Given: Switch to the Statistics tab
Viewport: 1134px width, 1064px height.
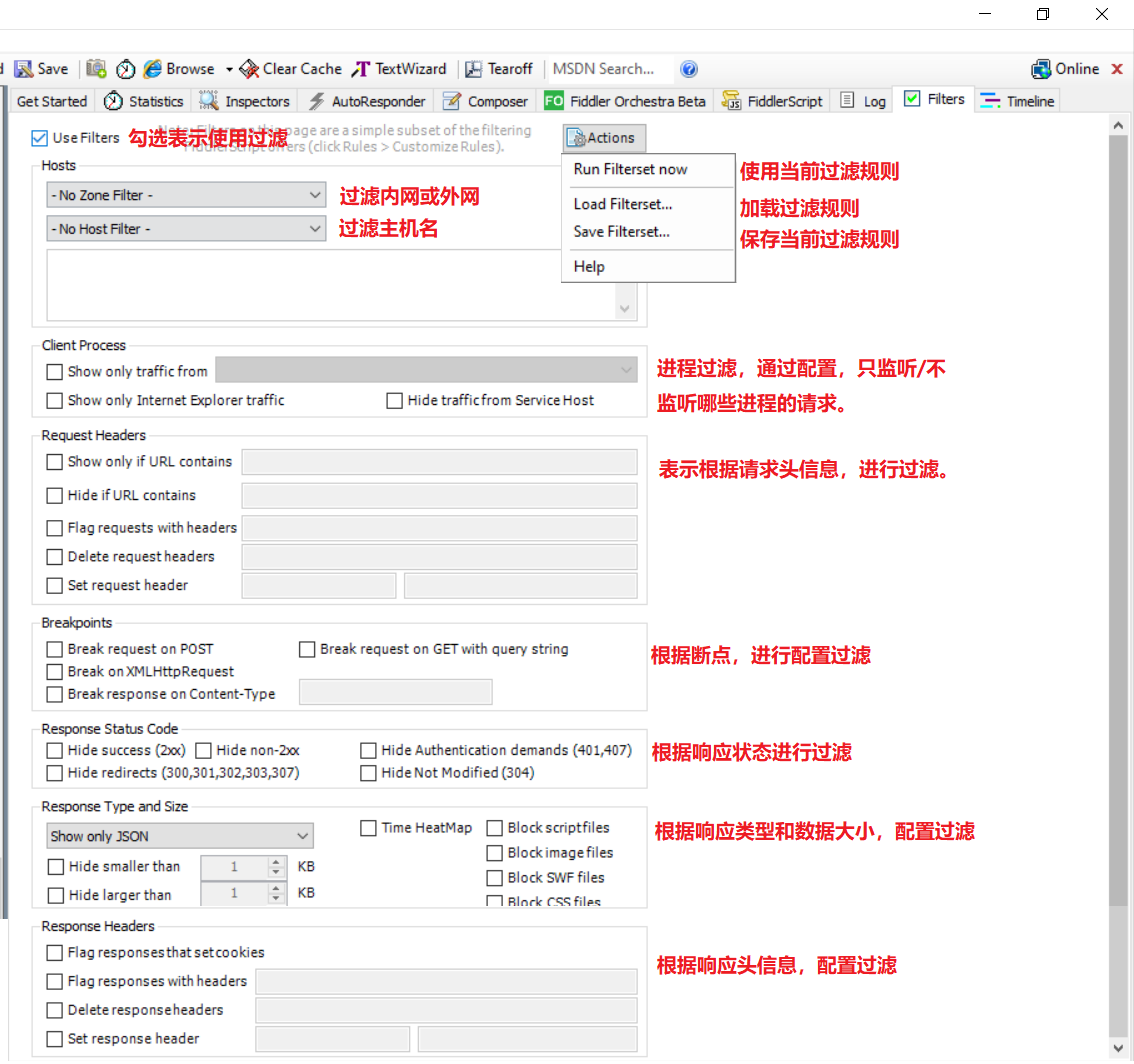Looking at the screenshot, I should (143, 101).
